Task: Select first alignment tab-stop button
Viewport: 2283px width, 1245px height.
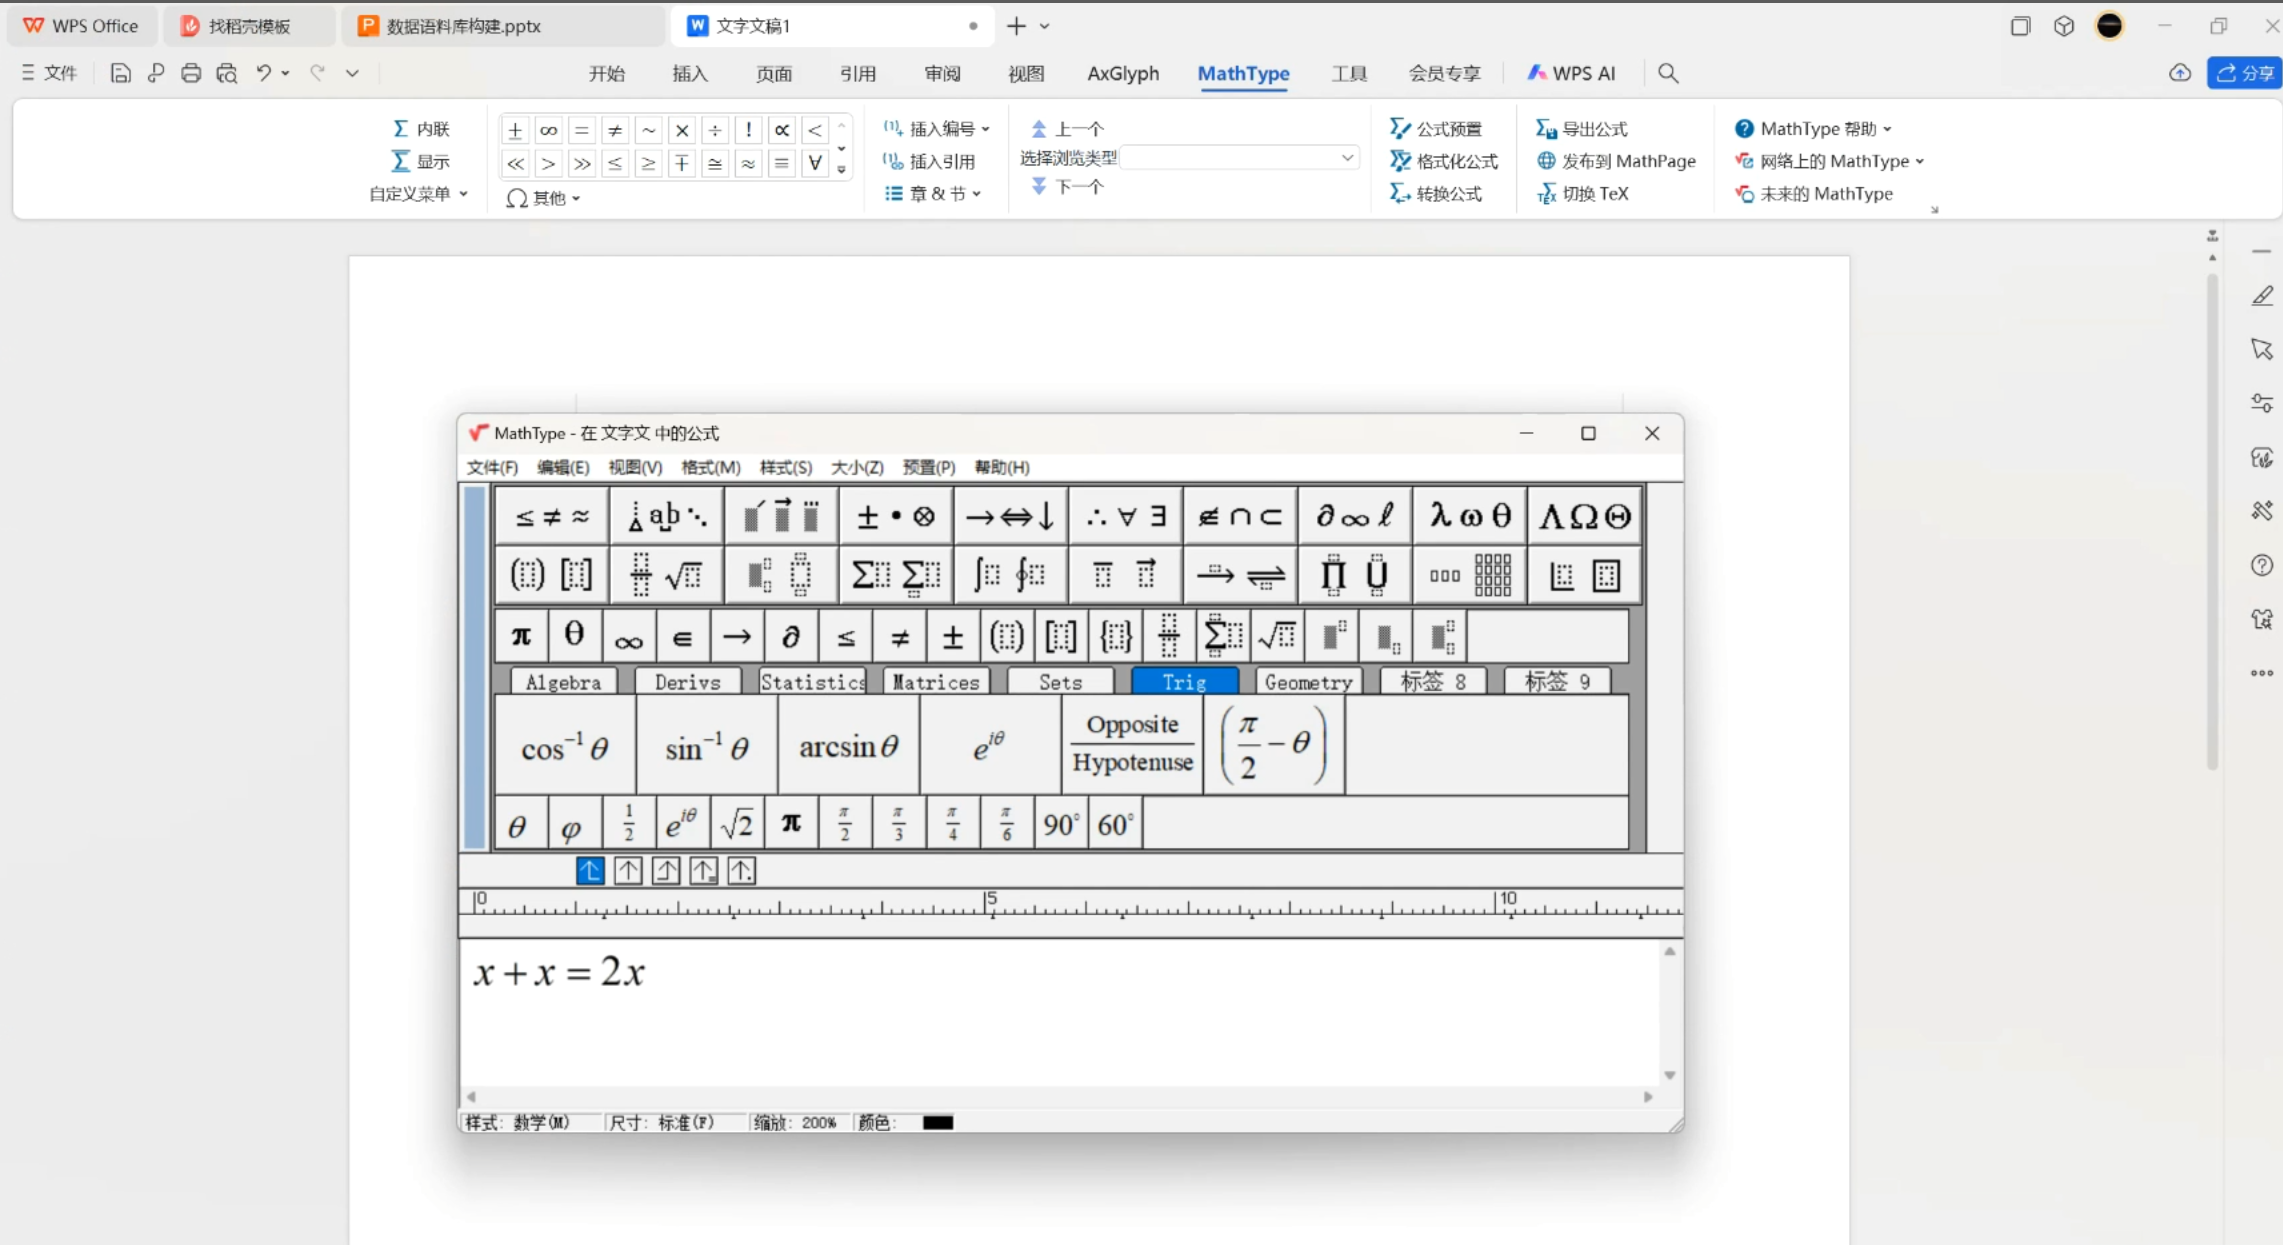Action: [x=590, y=871]
